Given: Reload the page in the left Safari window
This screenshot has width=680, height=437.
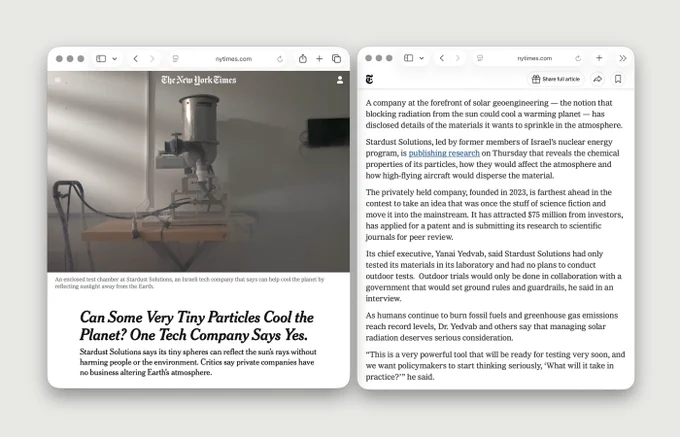Looking at the screenshot, I should pyautogui.click(x=280, y=59).
